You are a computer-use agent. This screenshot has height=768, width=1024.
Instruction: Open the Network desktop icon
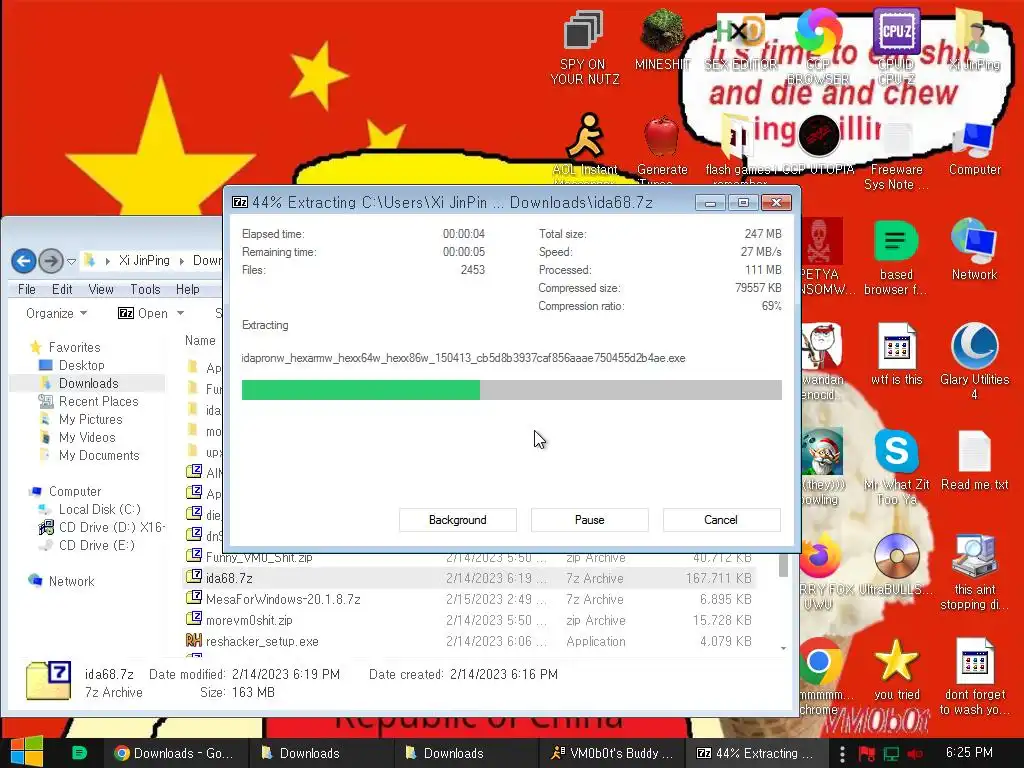974,251
